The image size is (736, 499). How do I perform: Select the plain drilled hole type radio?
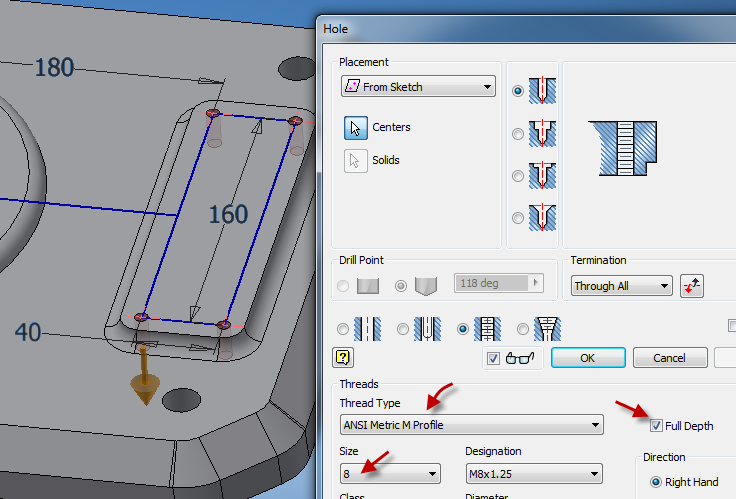(x=518, y=91)
